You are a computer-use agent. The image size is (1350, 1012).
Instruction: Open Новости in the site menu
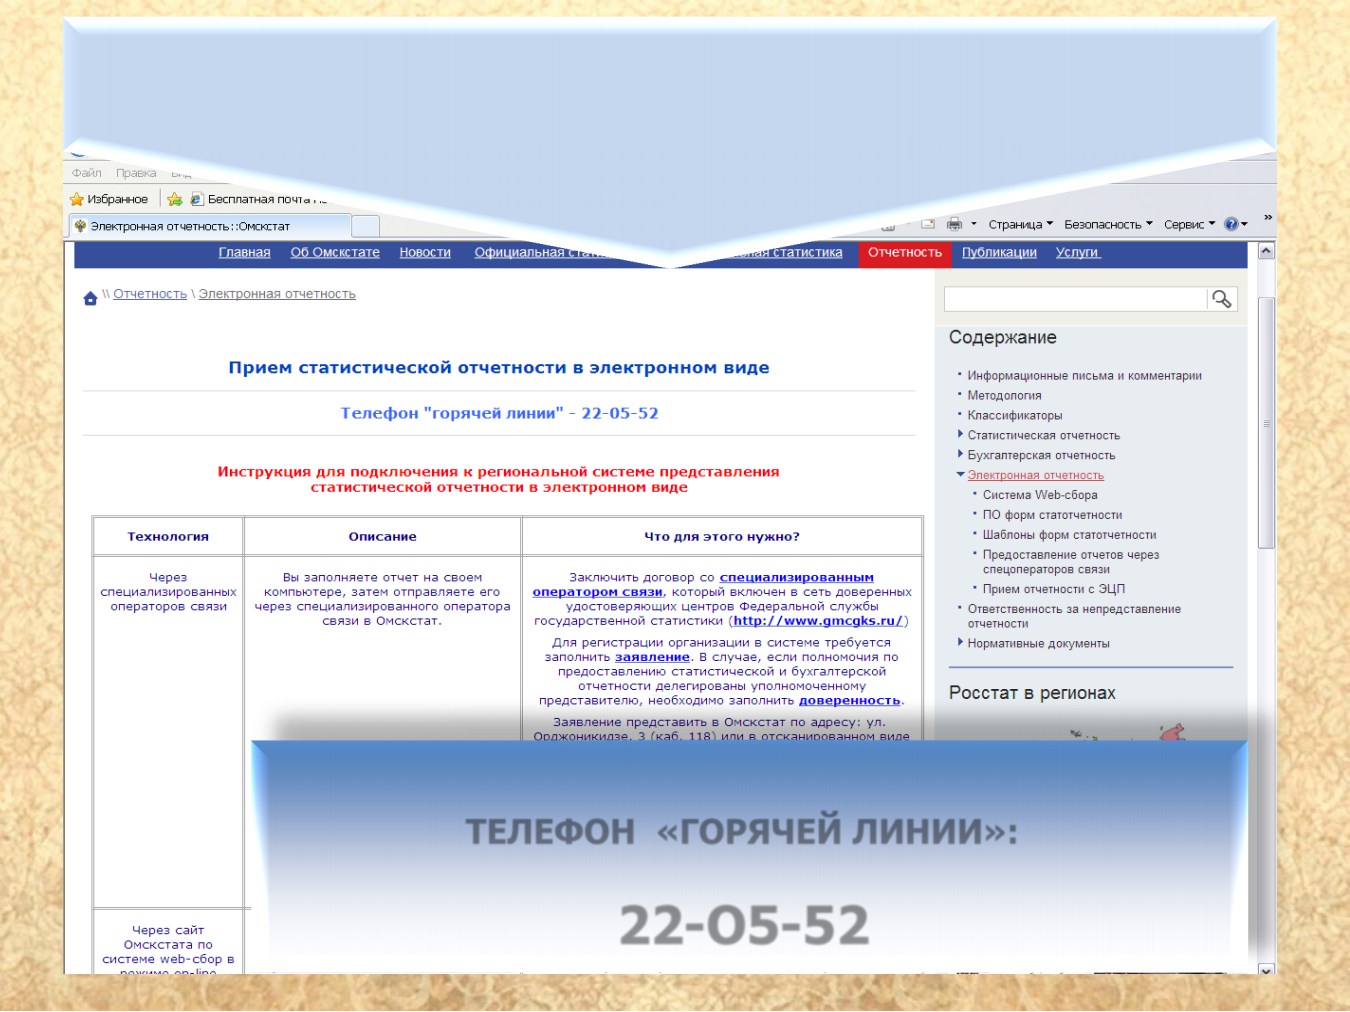point(425,252)
